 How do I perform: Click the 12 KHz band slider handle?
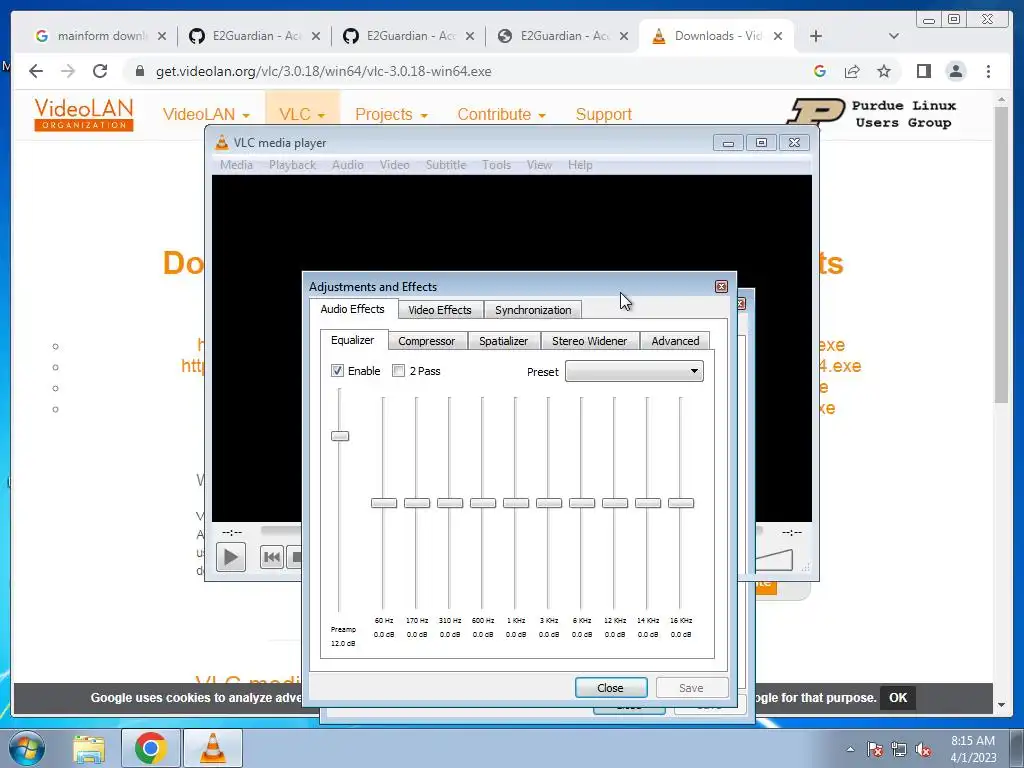coord(615,503)
